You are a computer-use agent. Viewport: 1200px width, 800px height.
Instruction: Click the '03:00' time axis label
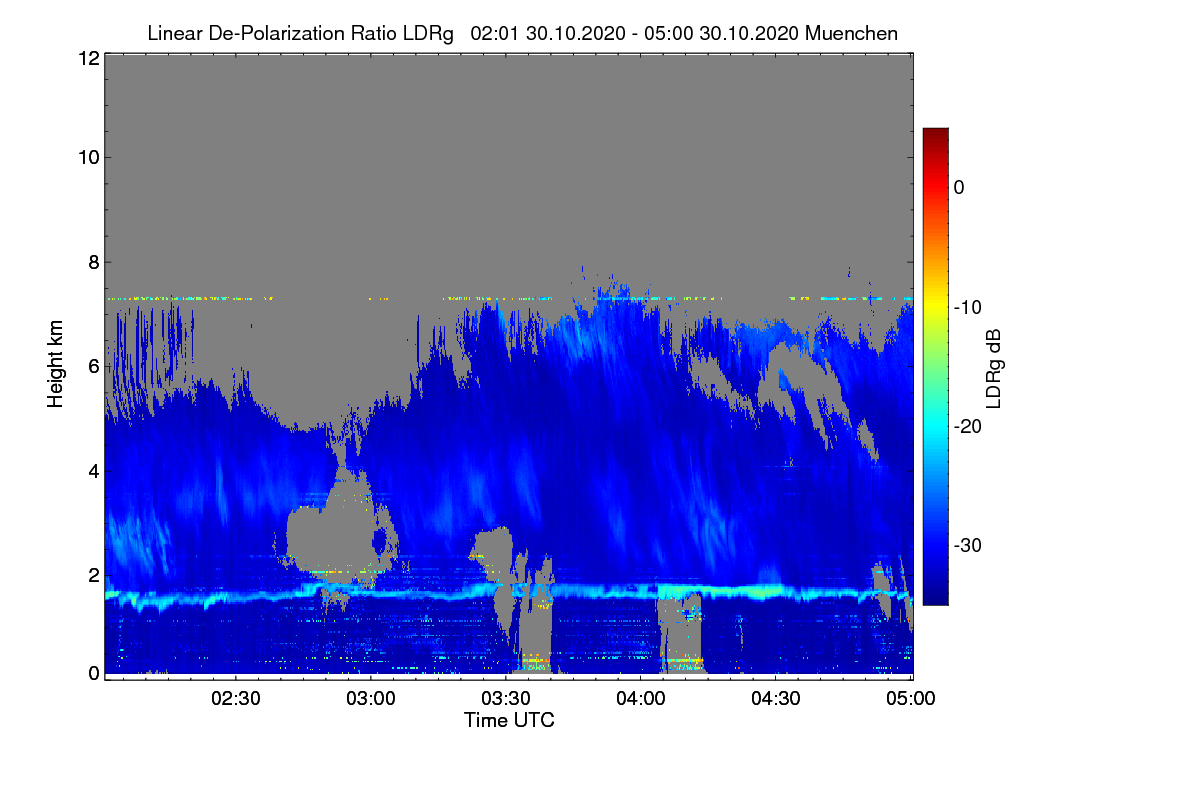[x=371, y=698]
